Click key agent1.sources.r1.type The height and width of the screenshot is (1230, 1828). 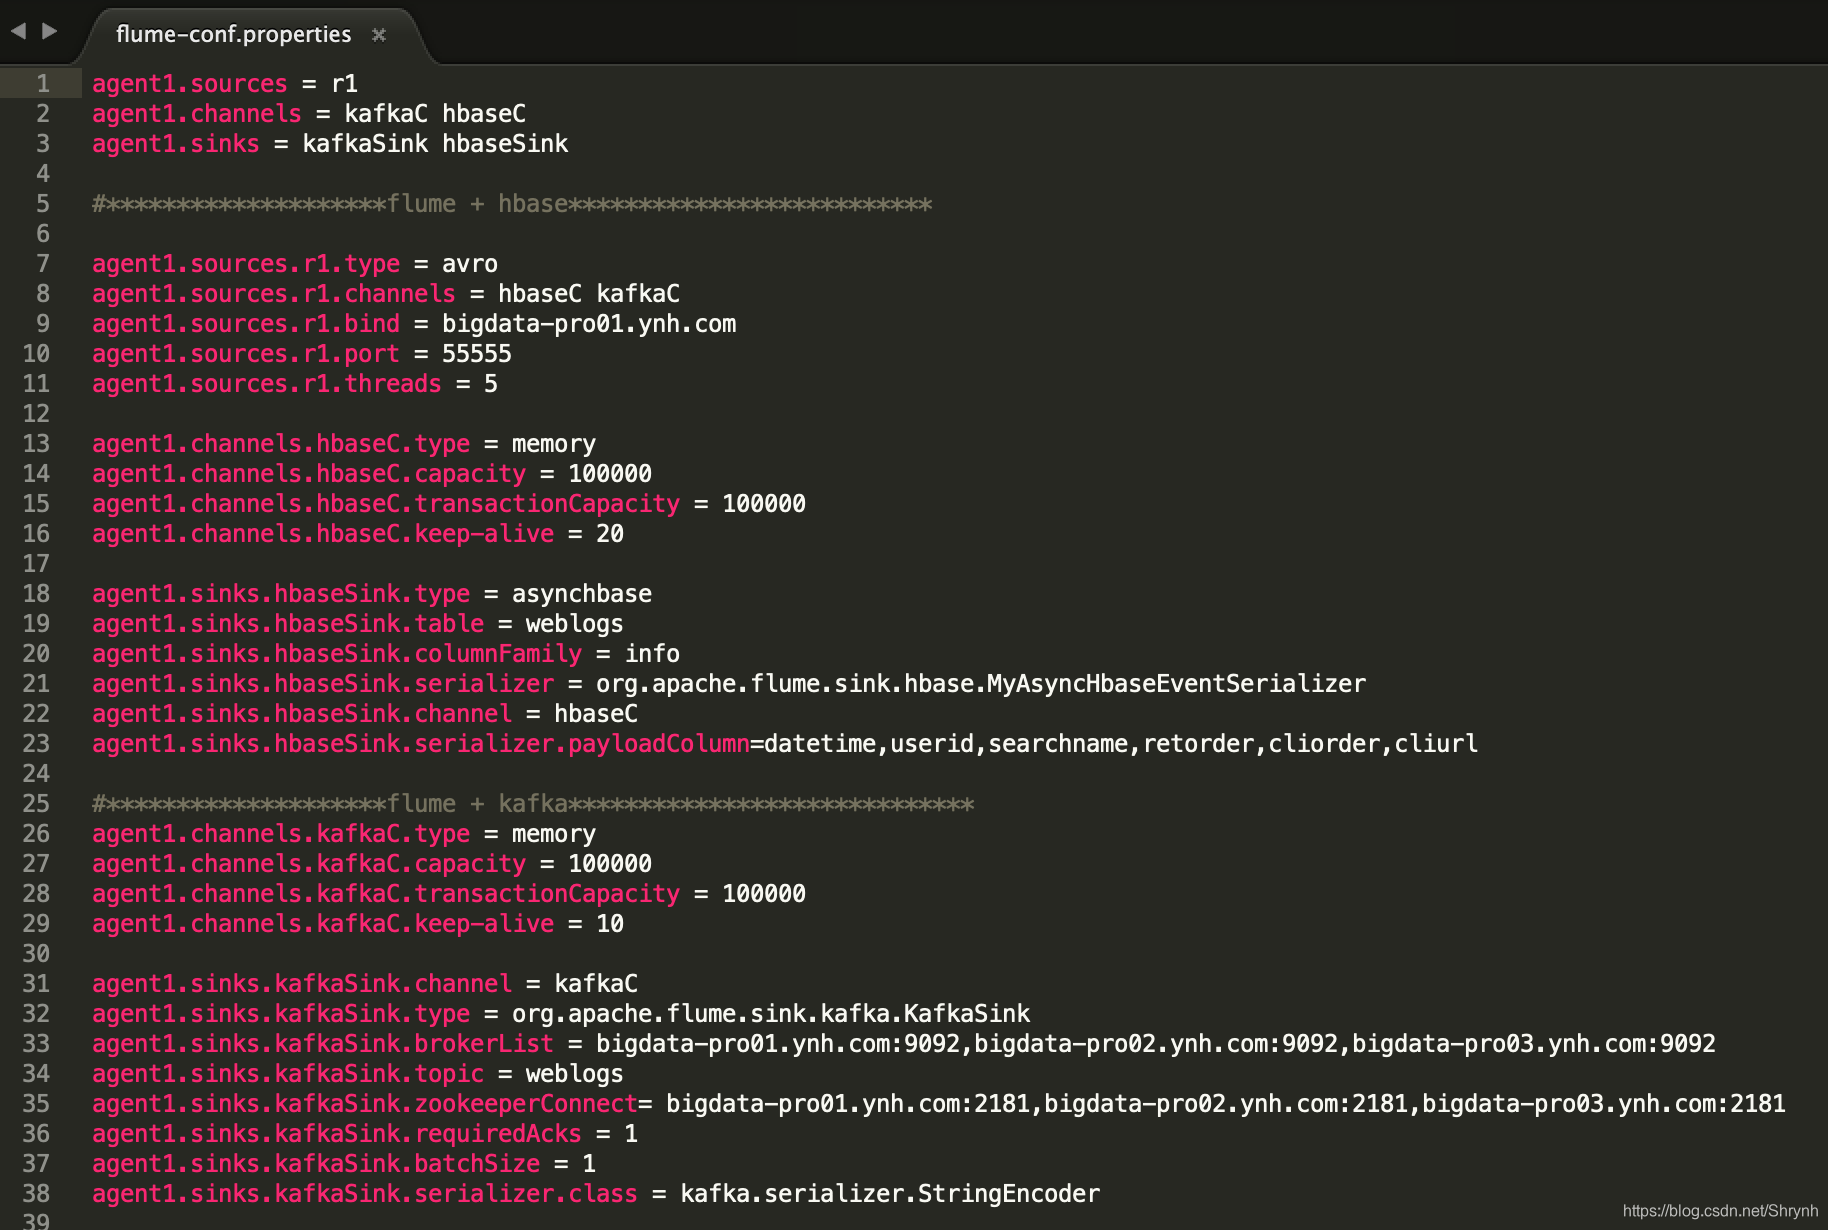click(246, 263)
